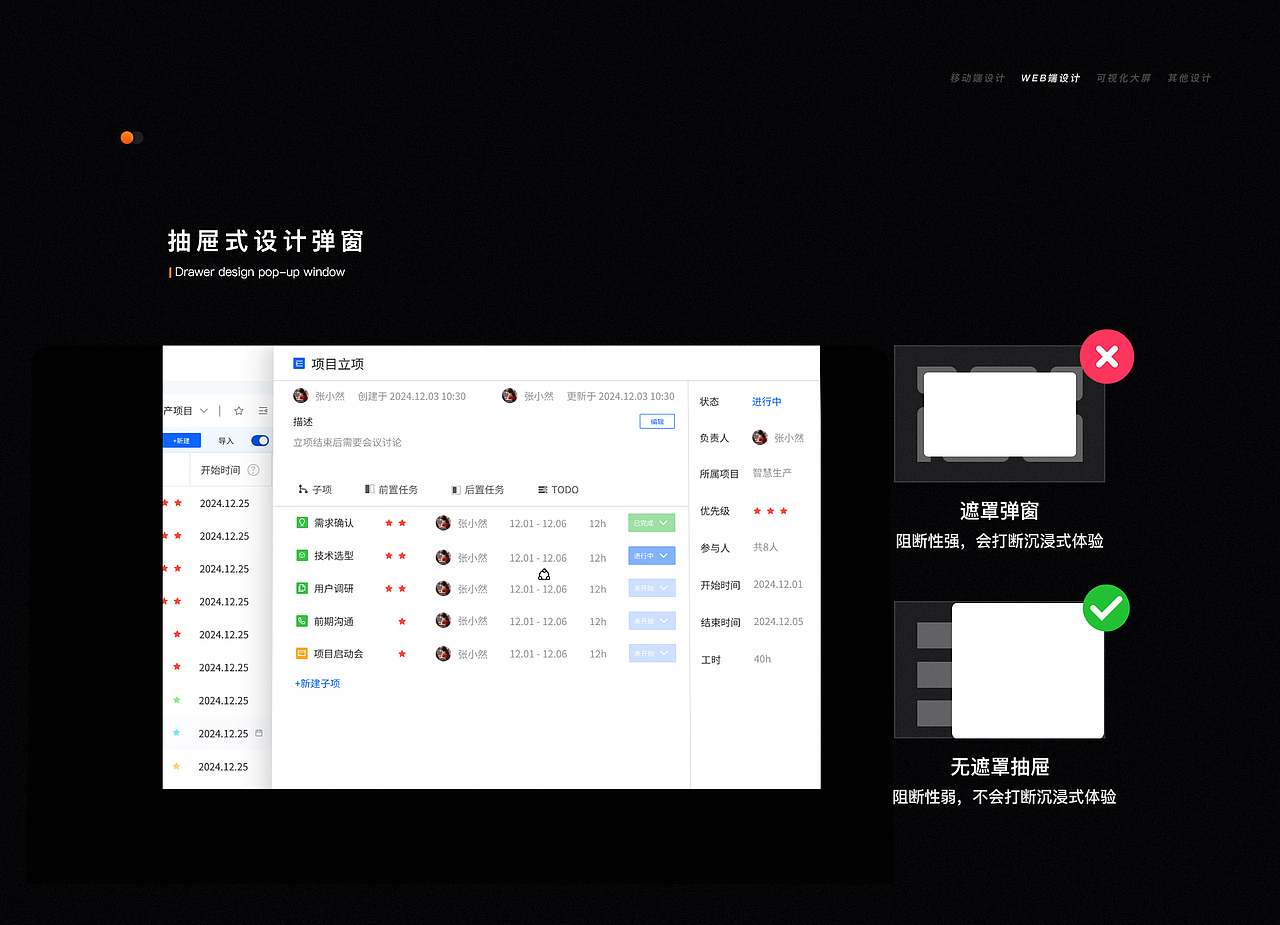This screenshot has height=925, width=1280.
Task: Click the document icon for 用户调研
Action: pos(302,588)
